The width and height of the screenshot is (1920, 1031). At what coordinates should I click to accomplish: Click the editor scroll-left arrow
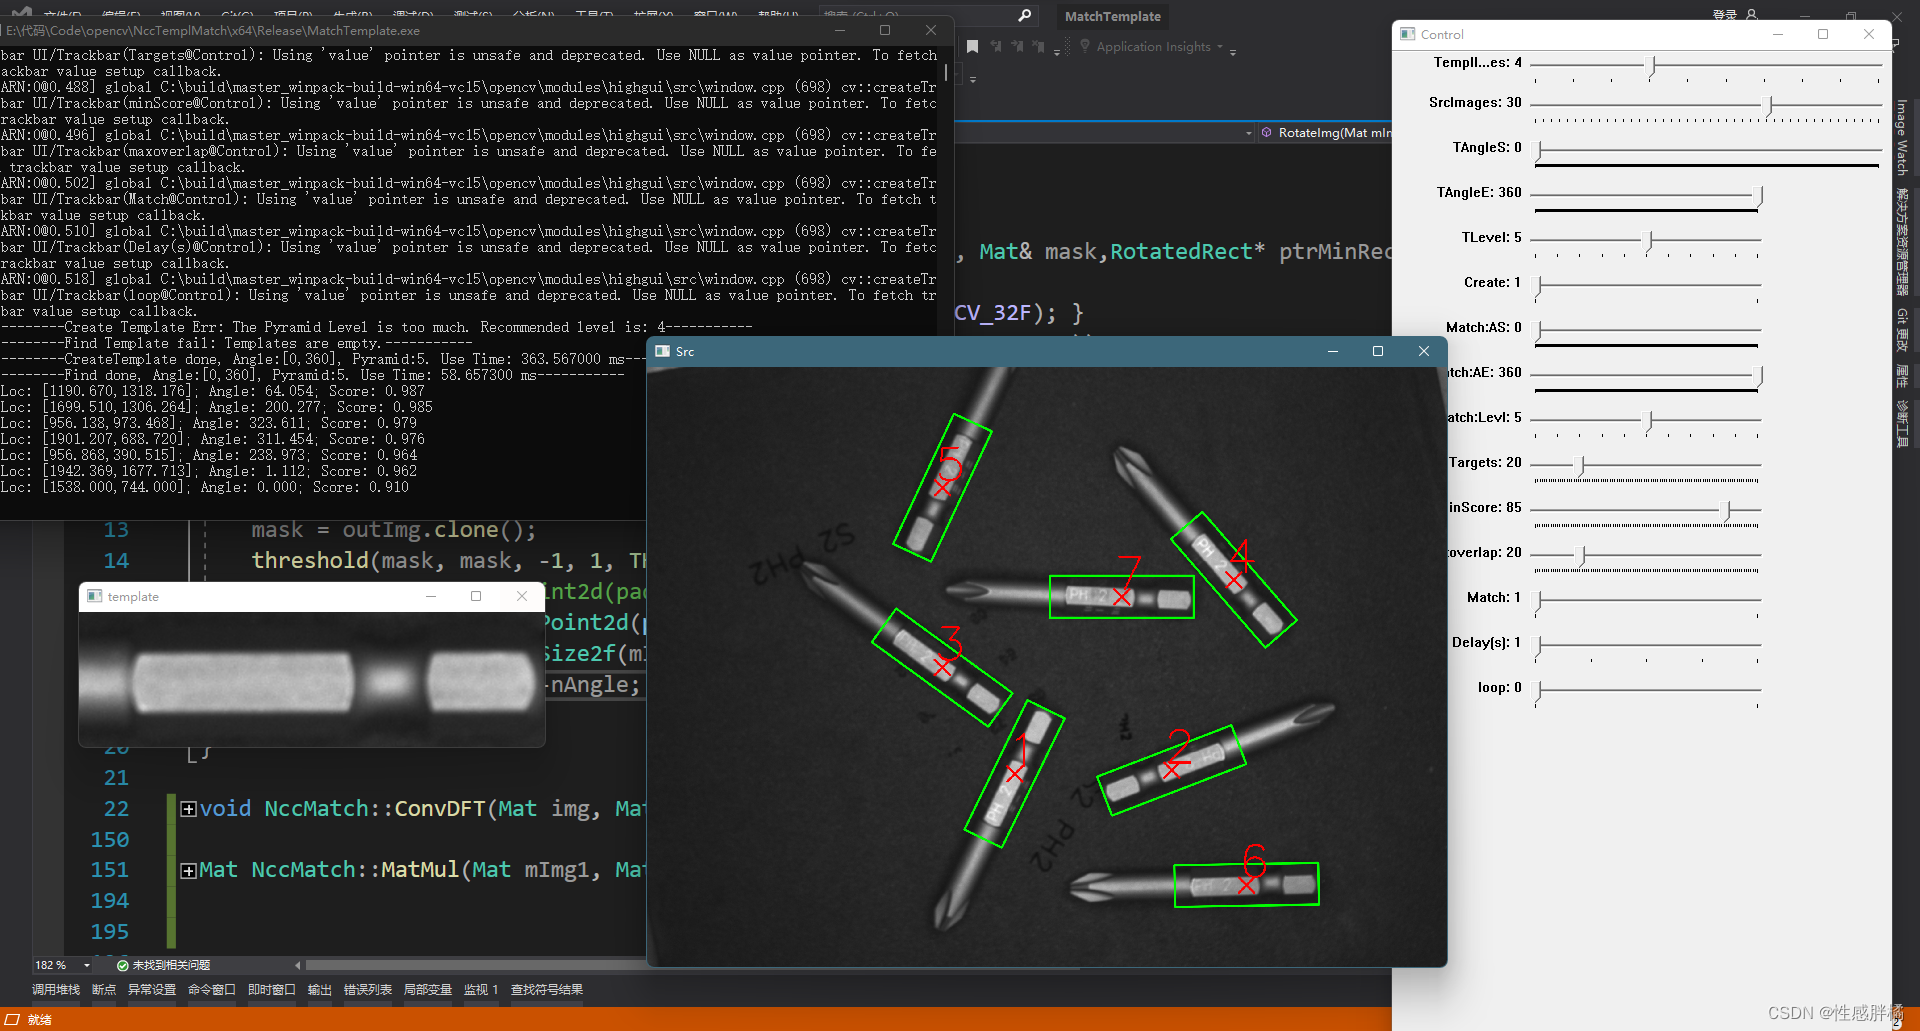coord(297,965)
